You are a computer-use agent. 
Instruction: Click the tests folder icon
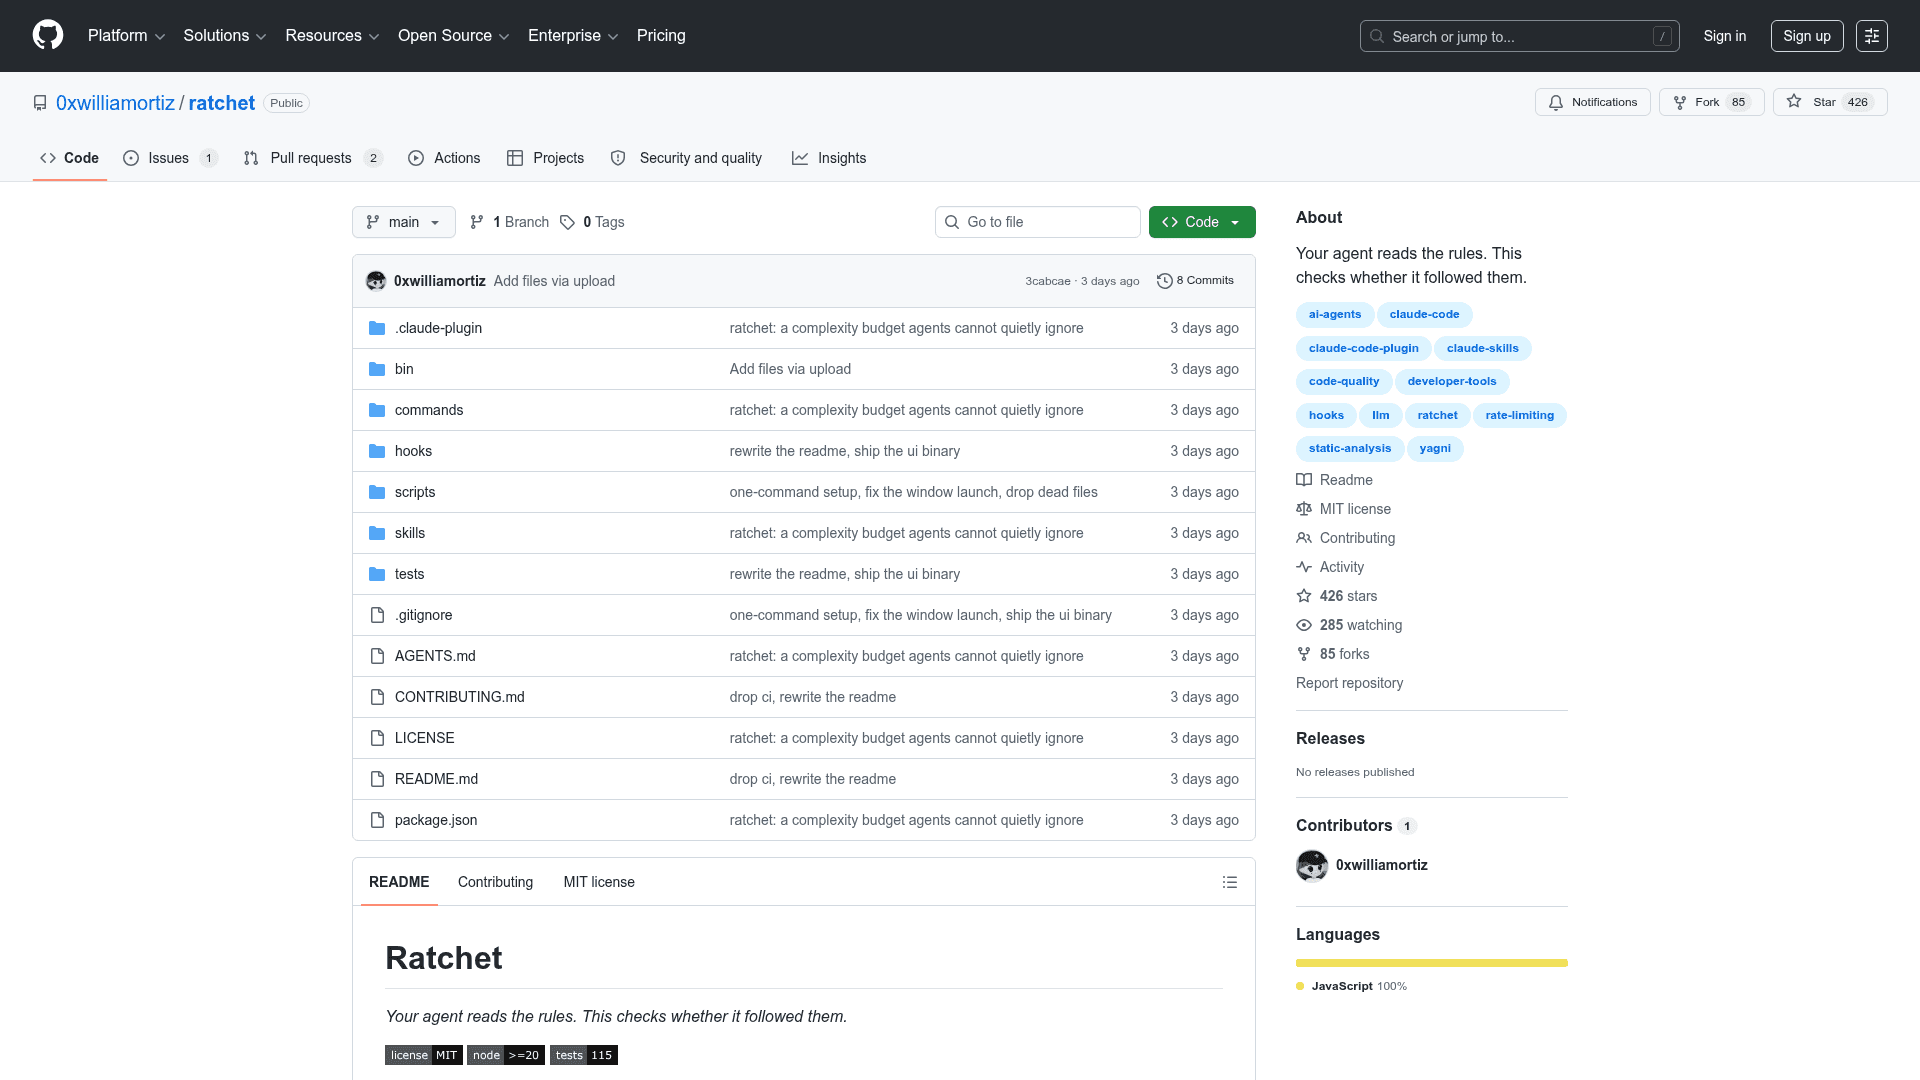[377, 574]
